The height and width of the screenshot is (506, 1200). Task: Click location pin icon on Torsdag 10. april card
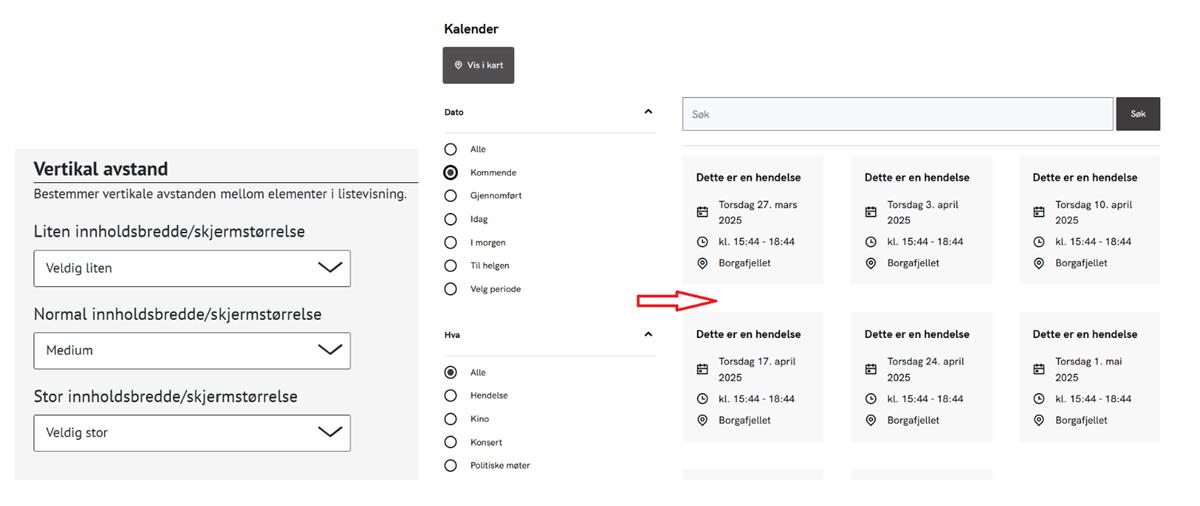pos(1038,264)
